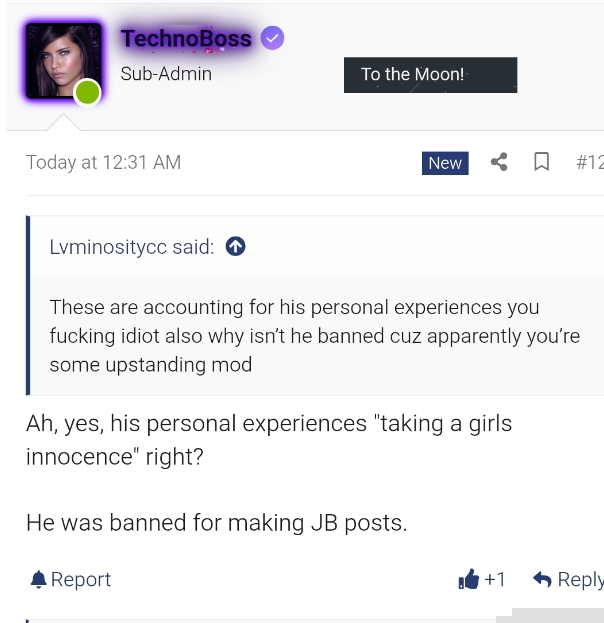Open TechnoBoss's avatar picture
604x623 pixels.
(x=60, y=60)
